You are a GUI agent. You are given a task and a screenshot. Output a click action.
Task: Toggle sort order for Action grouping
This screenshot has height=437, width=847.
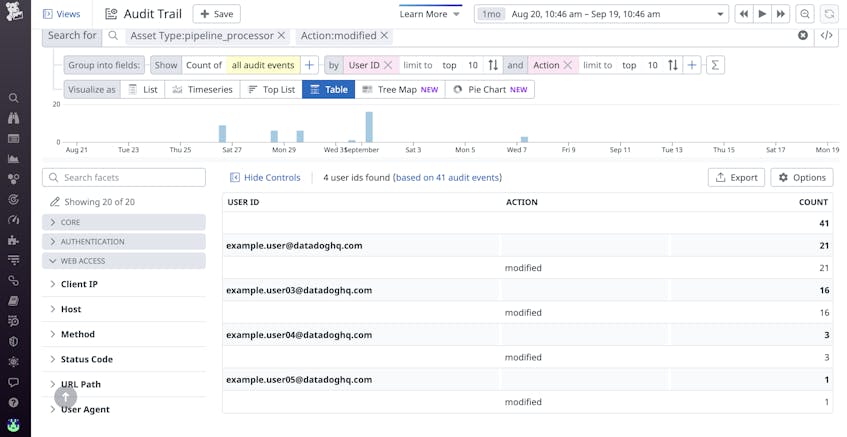(673, 65)
